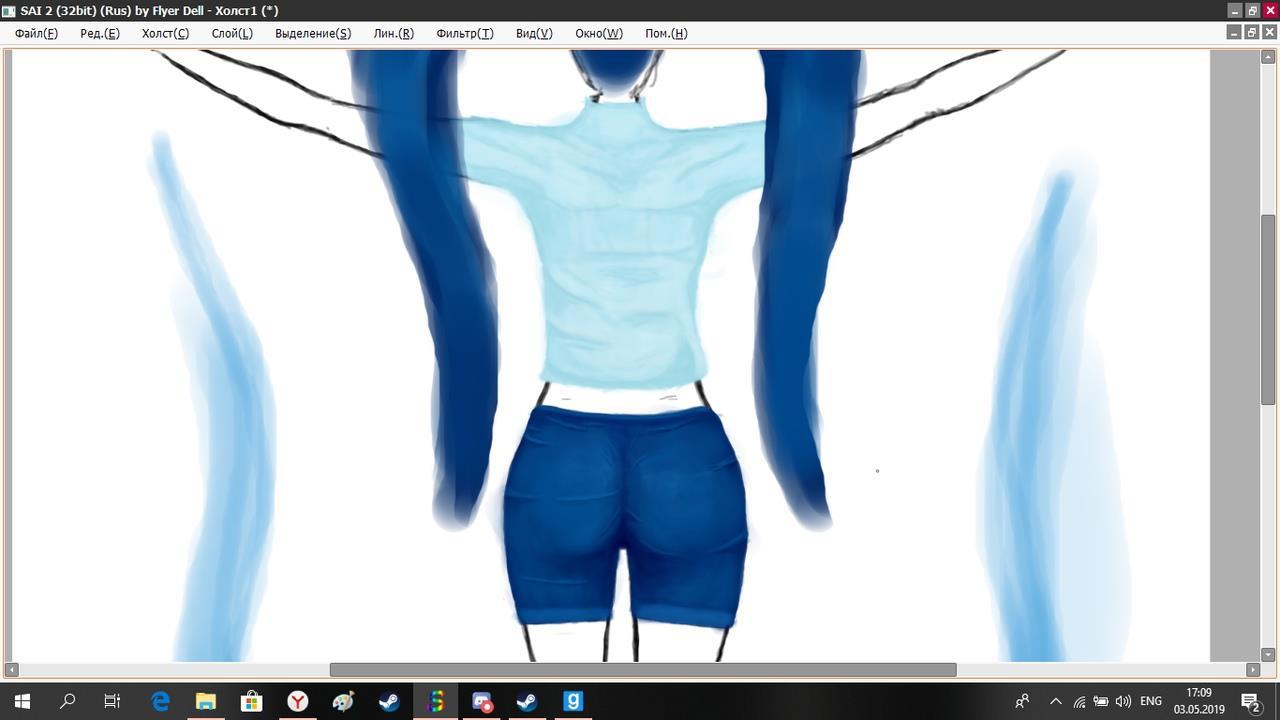
Task: Open Yandex Browser from the taskbar
Action: [x=298, y=701]
